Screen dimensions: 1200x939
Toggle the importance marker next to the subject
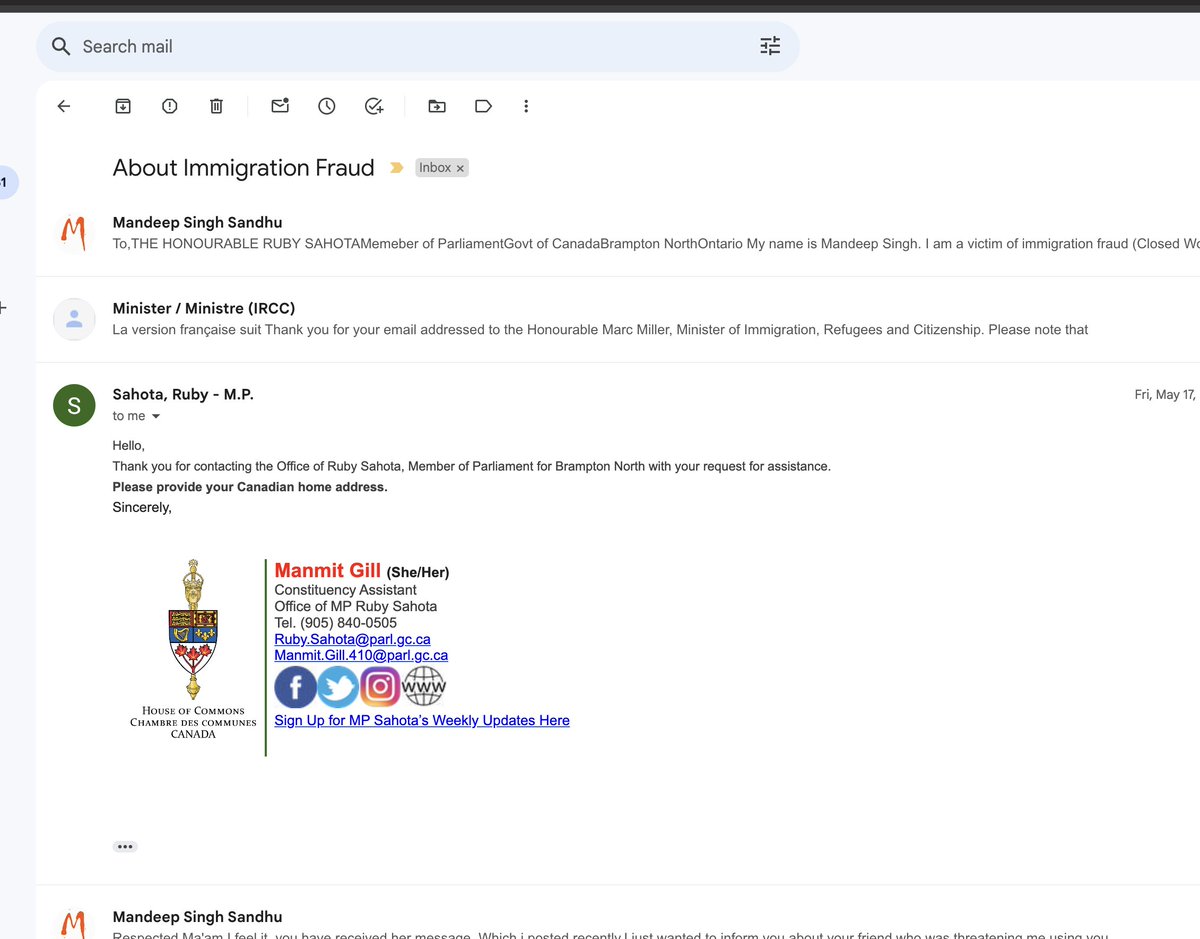pos(397,168)
